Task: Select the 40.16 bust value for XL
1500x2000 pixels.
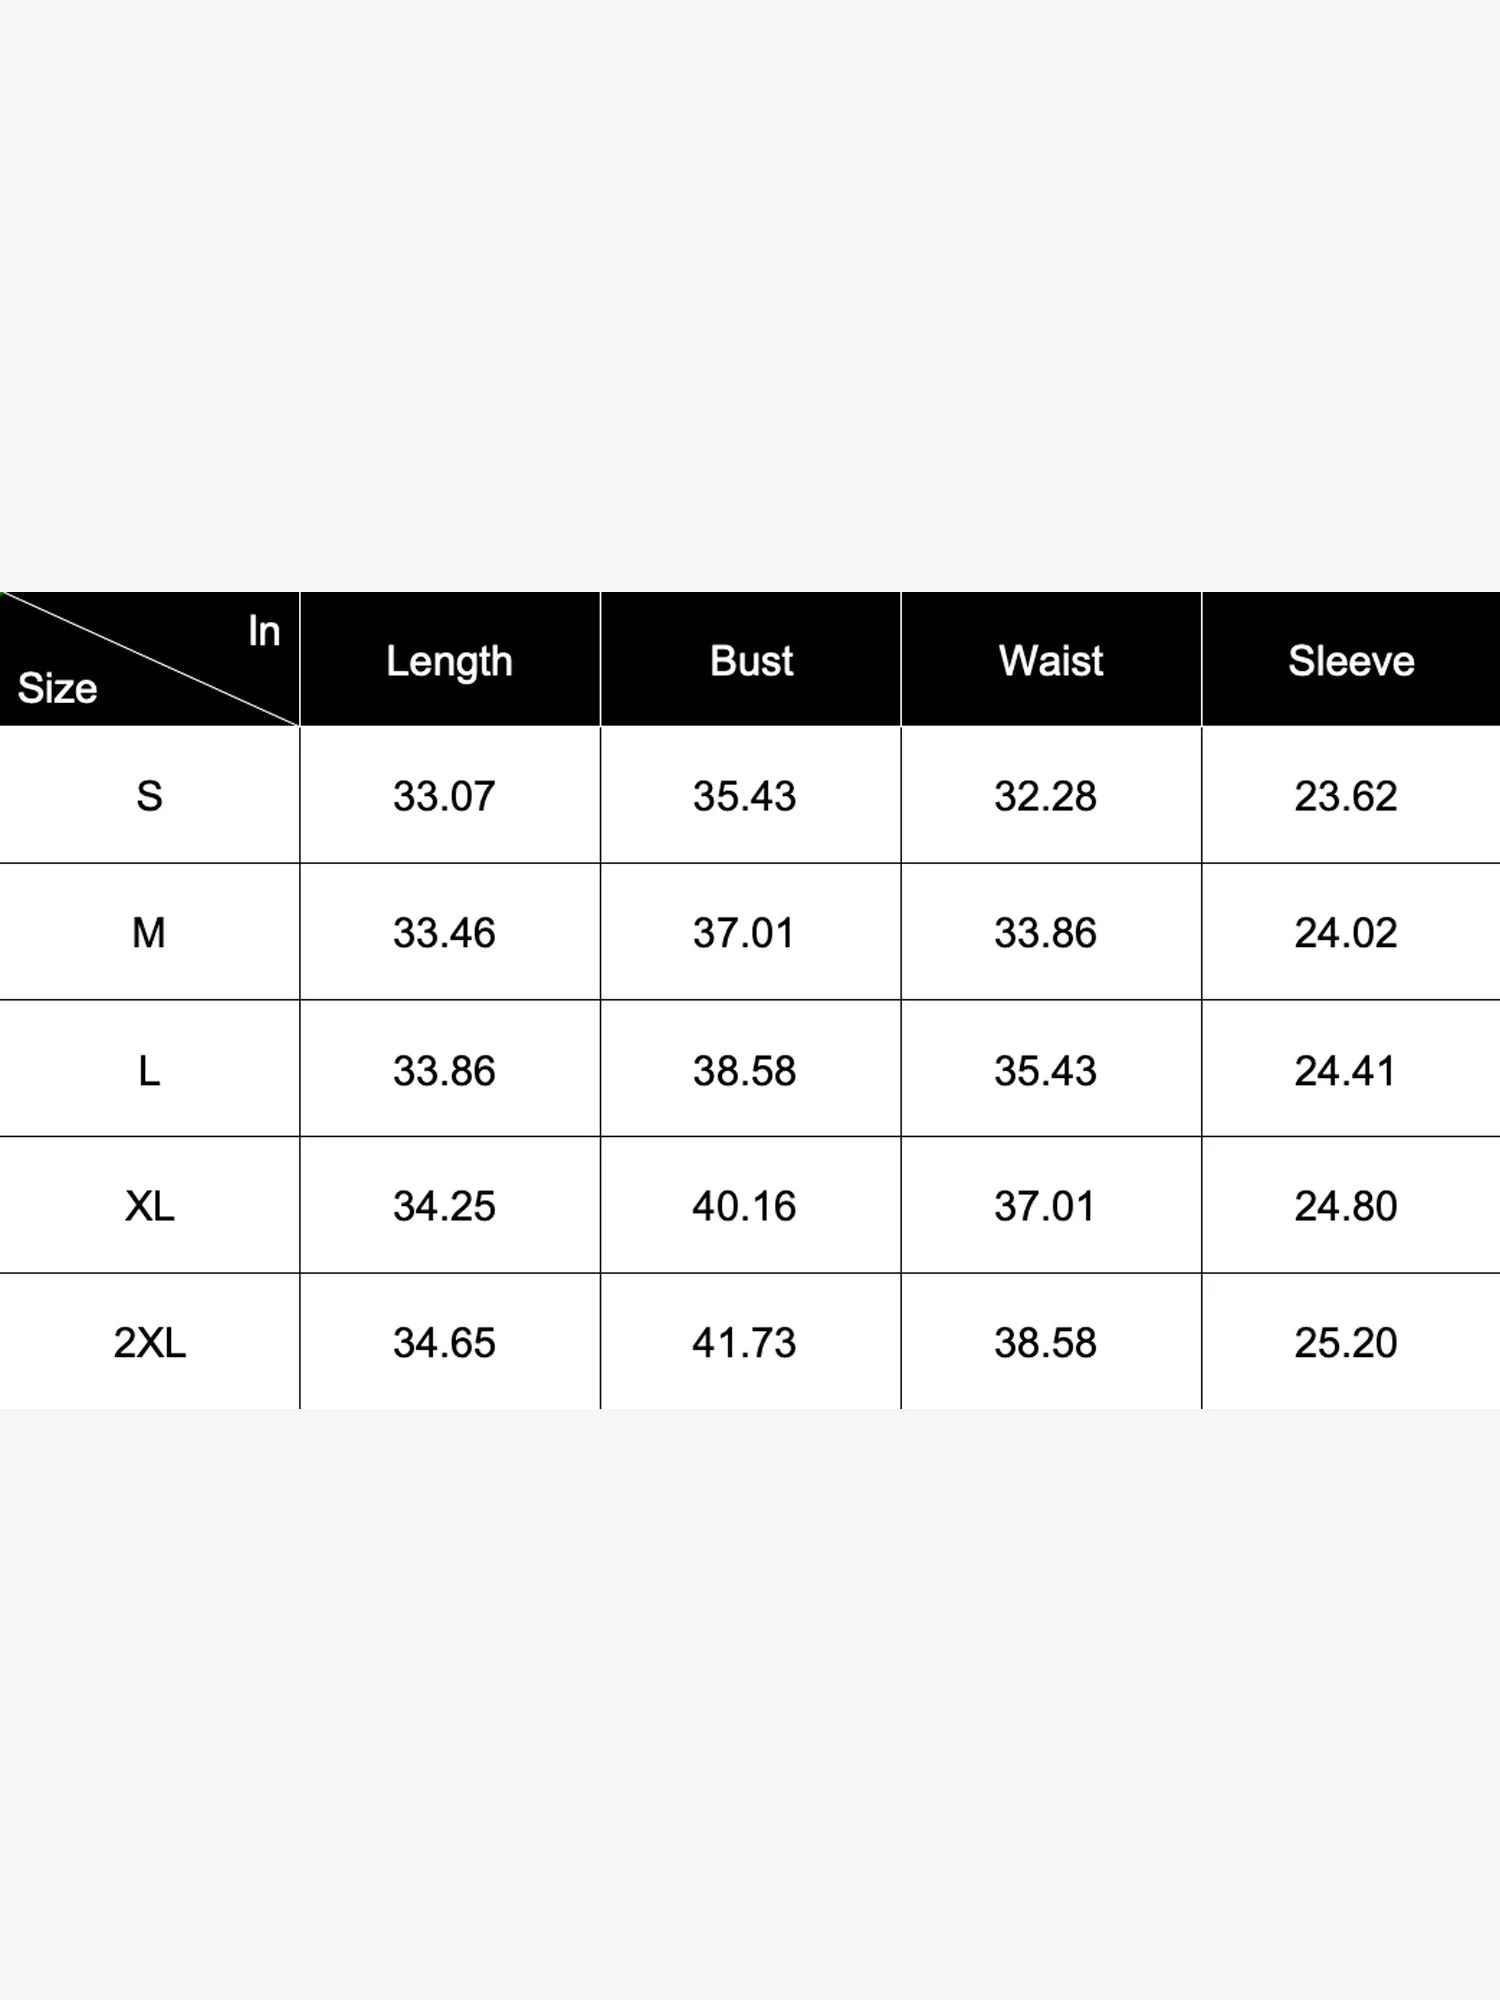Action: point(744,1206)
